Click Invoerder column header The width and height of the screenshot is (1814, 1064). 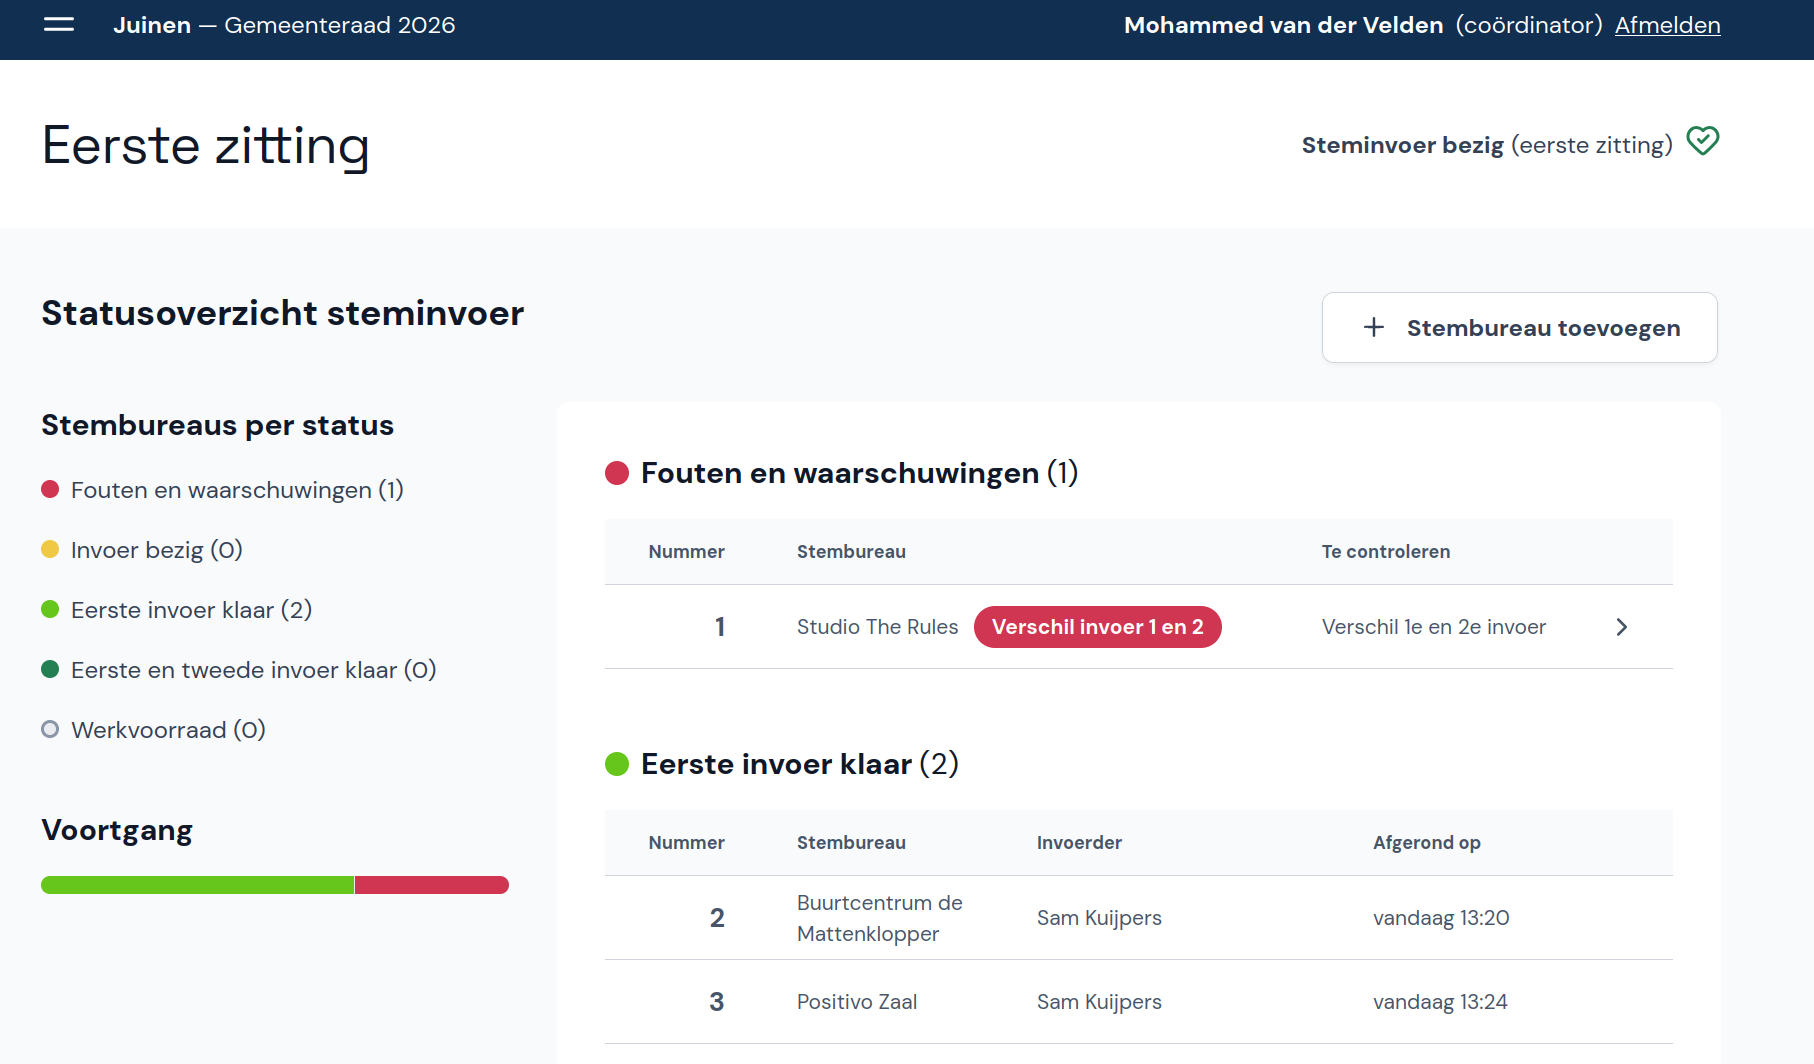pos(1079,843)
